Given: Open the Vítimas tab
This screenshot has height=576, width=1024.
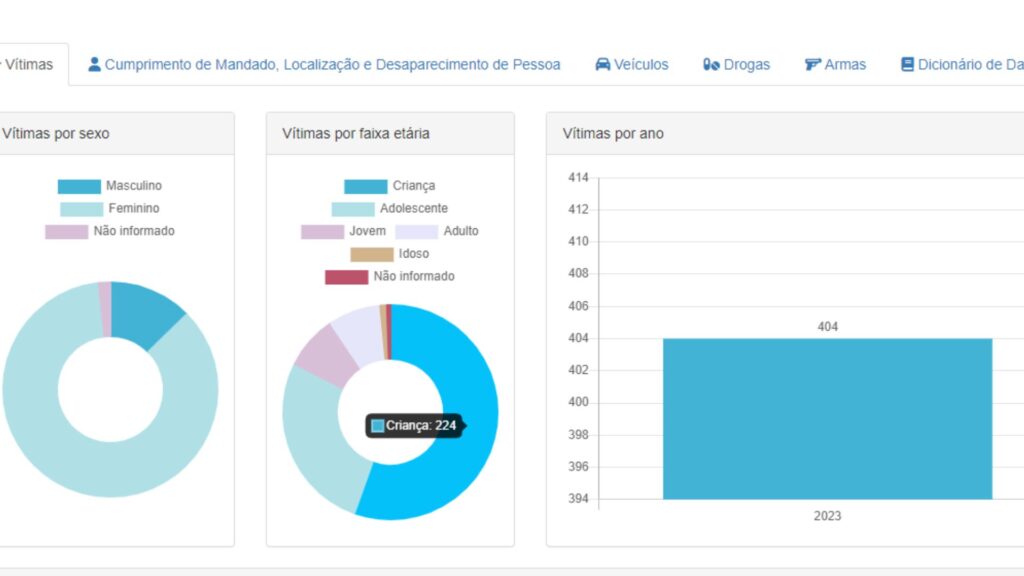Looking at the screenshot, I should click(x=29, y=64).
